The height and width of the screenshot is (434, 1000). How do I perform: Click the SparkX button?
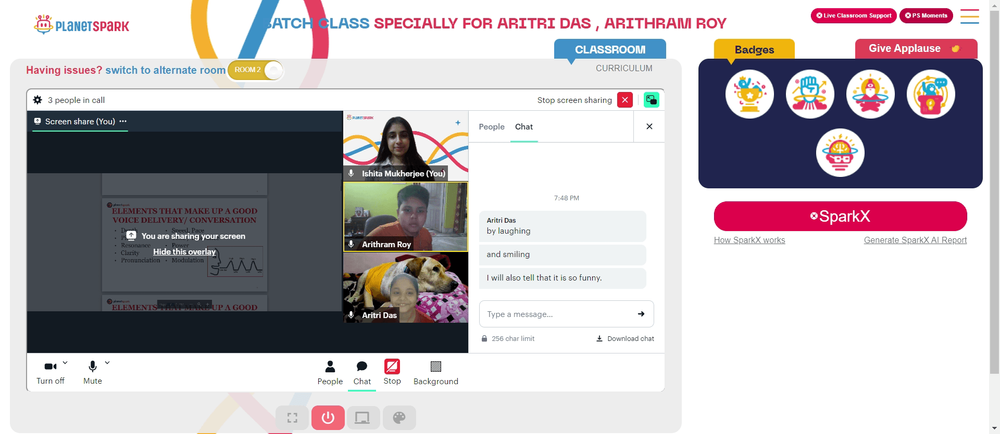tap(840, 216)
